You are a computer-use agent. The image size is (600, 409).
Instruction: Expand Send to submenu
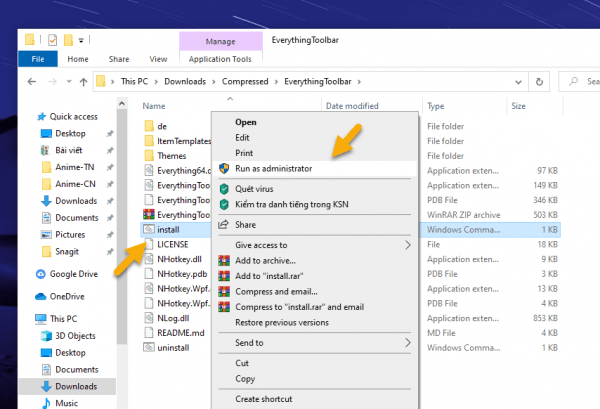(x=408, y=343)
